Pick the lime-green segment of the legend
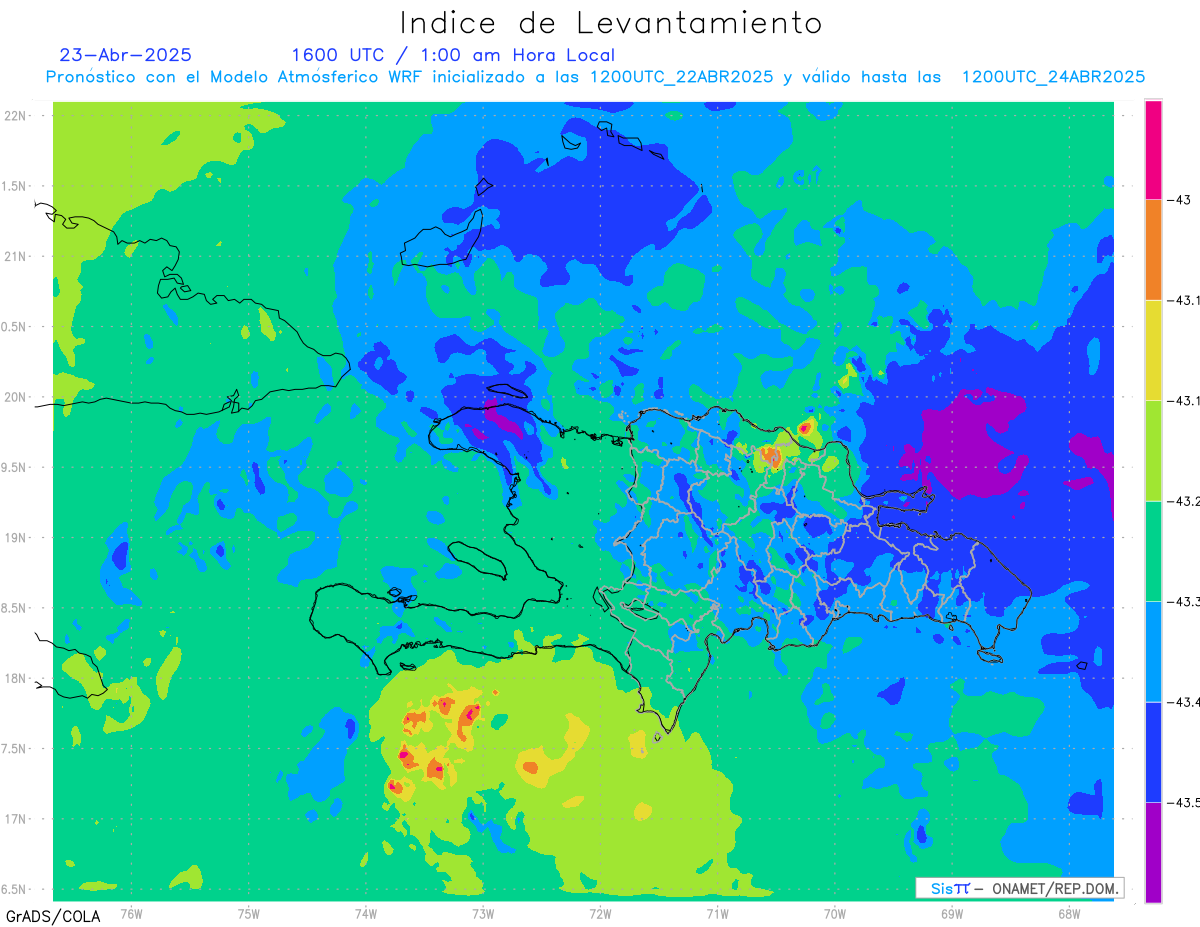The width and height of the screenshot is (1200, 927). click(x=1153, y=451)
